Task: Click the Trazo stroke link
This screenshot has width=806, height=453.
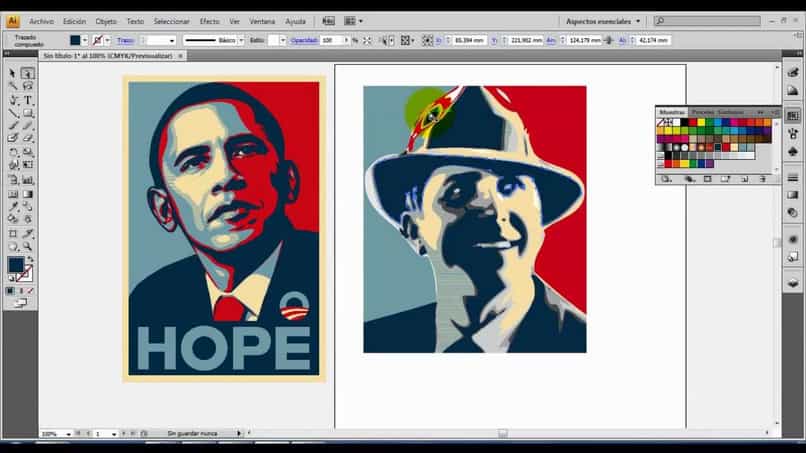Action: pos(125,40)
